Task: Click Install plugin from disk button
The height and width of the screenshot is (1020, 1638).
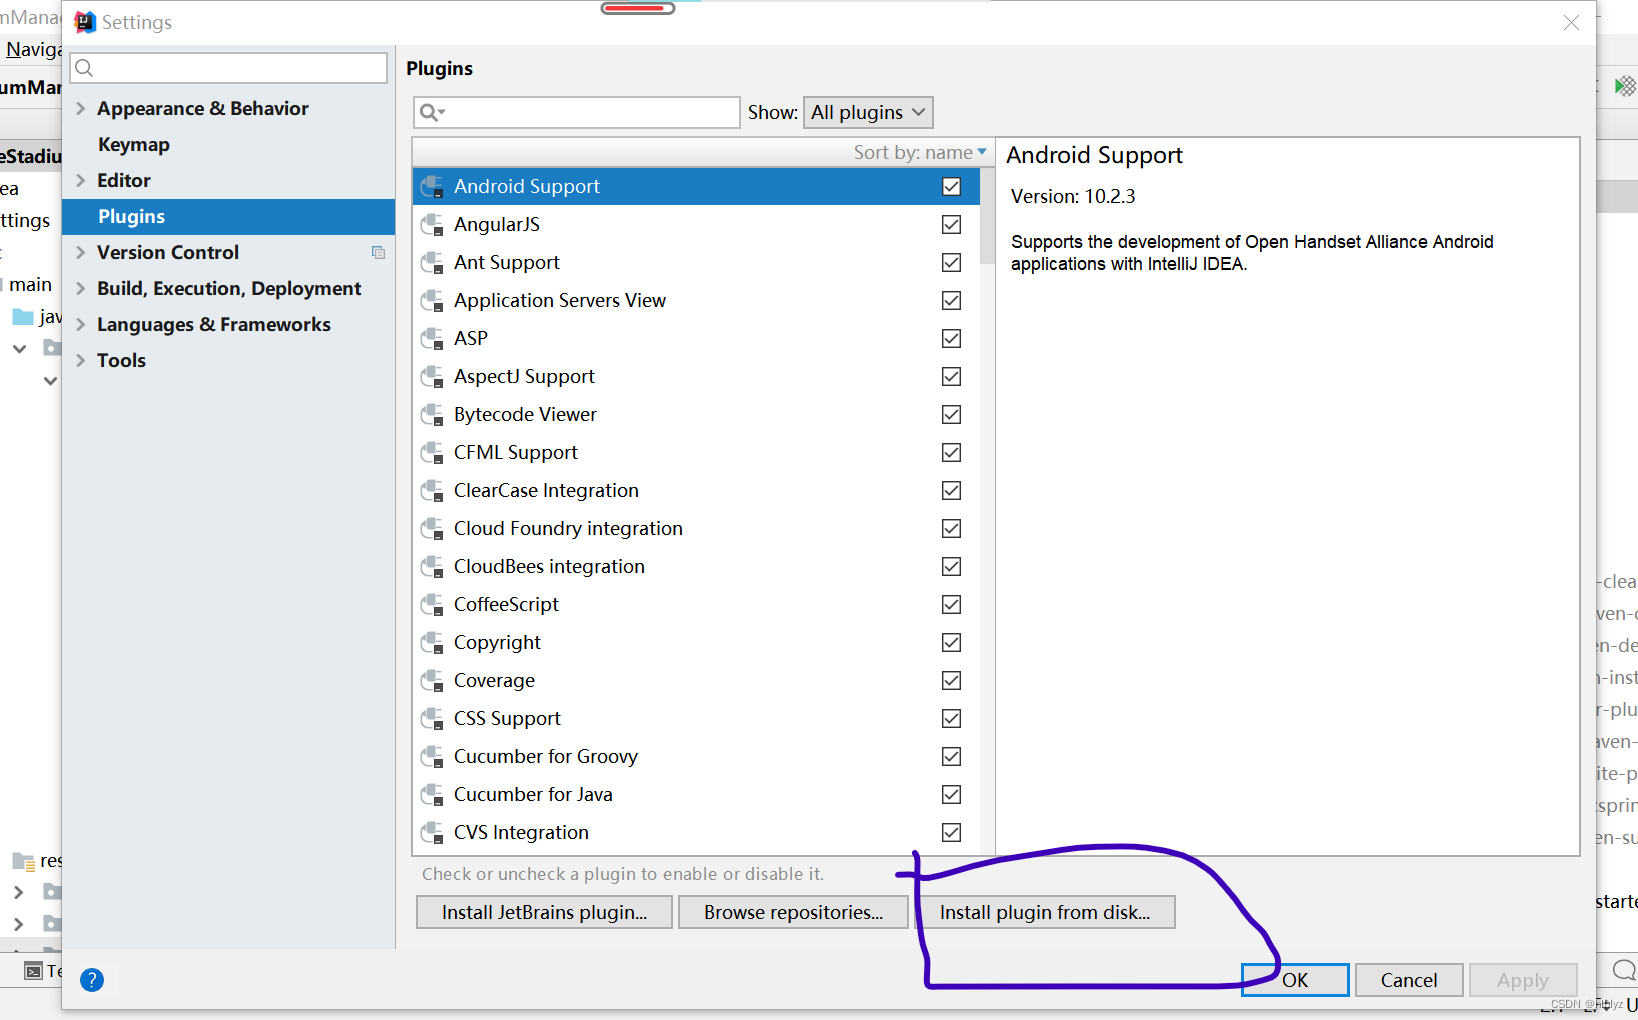Action: (1045, 912)
